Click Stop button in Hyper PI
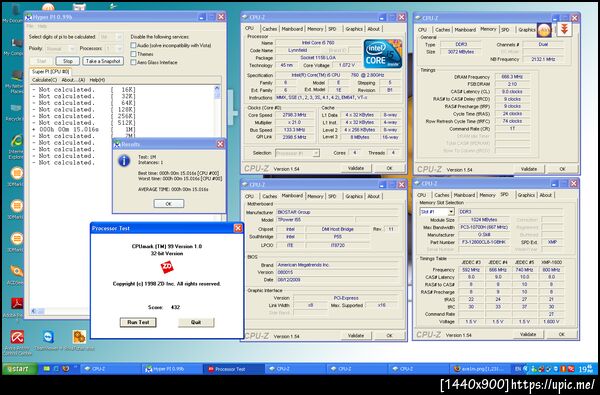600x395 pixels. [x=68, y=61]
